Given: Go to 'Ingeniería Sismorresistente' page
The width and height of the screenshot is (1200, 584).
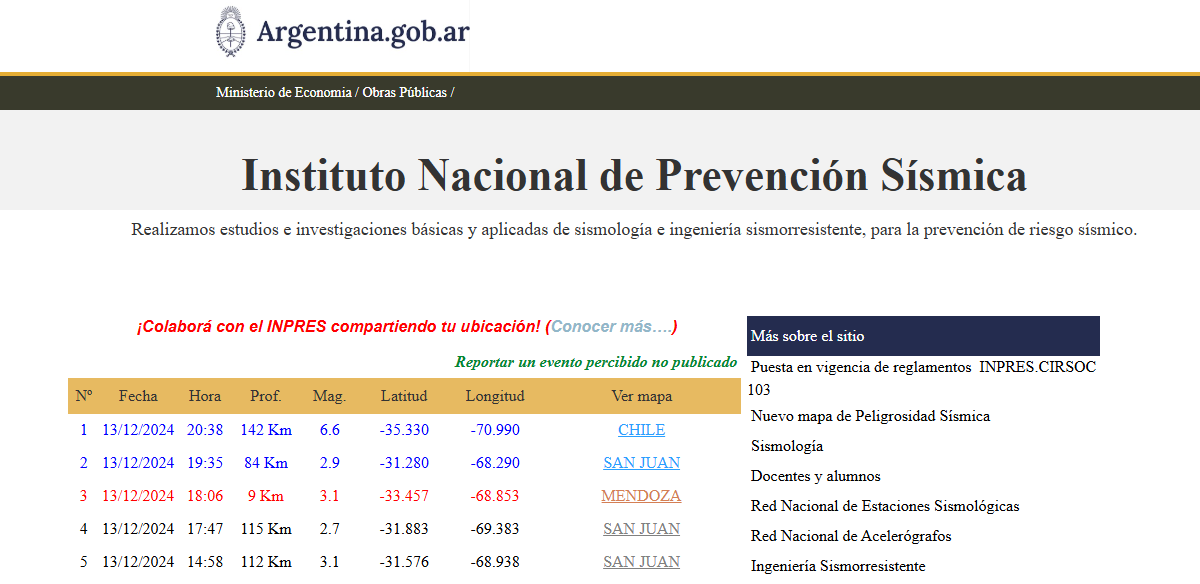Looking at the screenshot, I should (838, 566).
